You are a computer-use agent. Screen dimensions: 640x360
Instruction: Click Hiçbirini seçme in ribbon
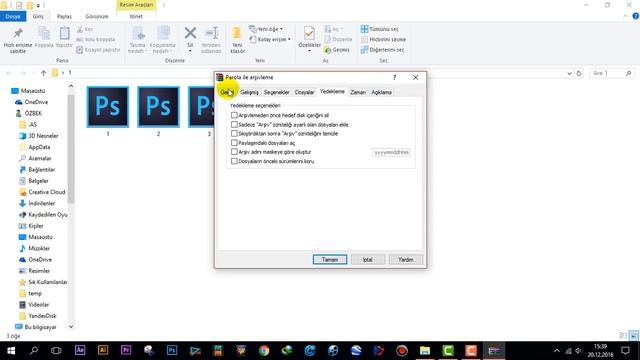coord(383,39)
